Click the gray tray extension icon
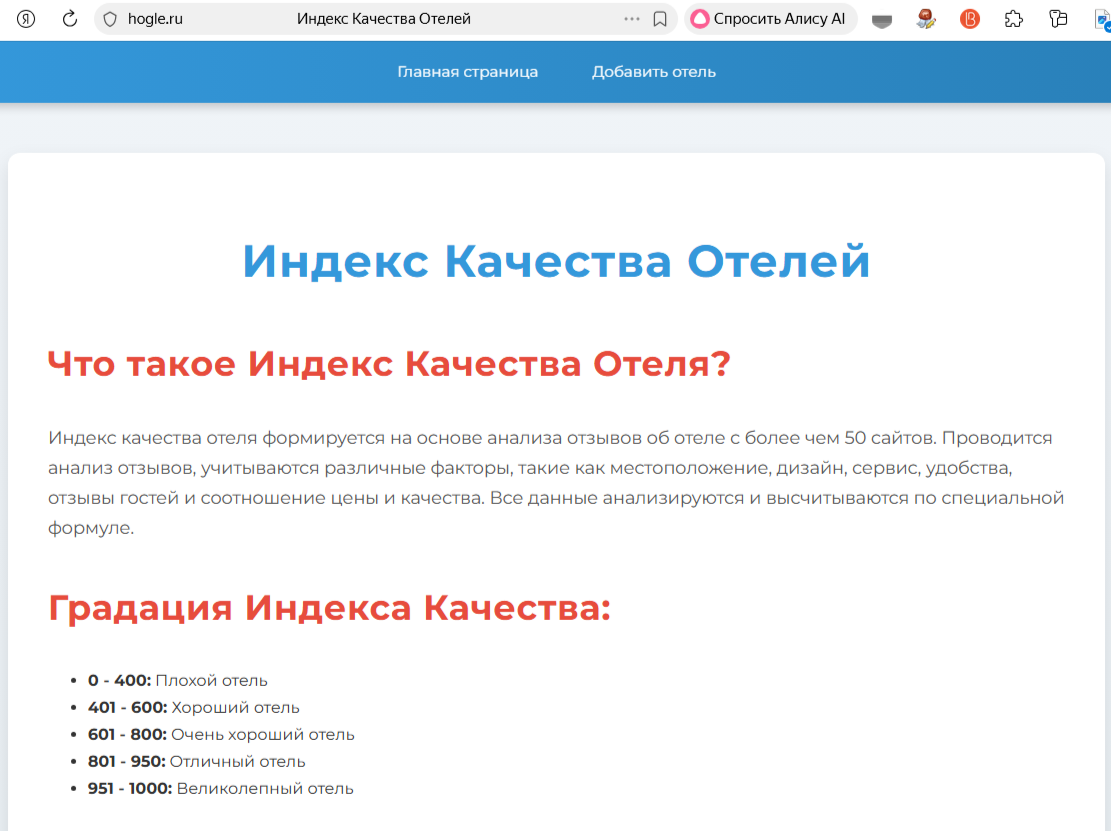The height and width of the screenshot is (831, 1111). [x=882, y=19]
